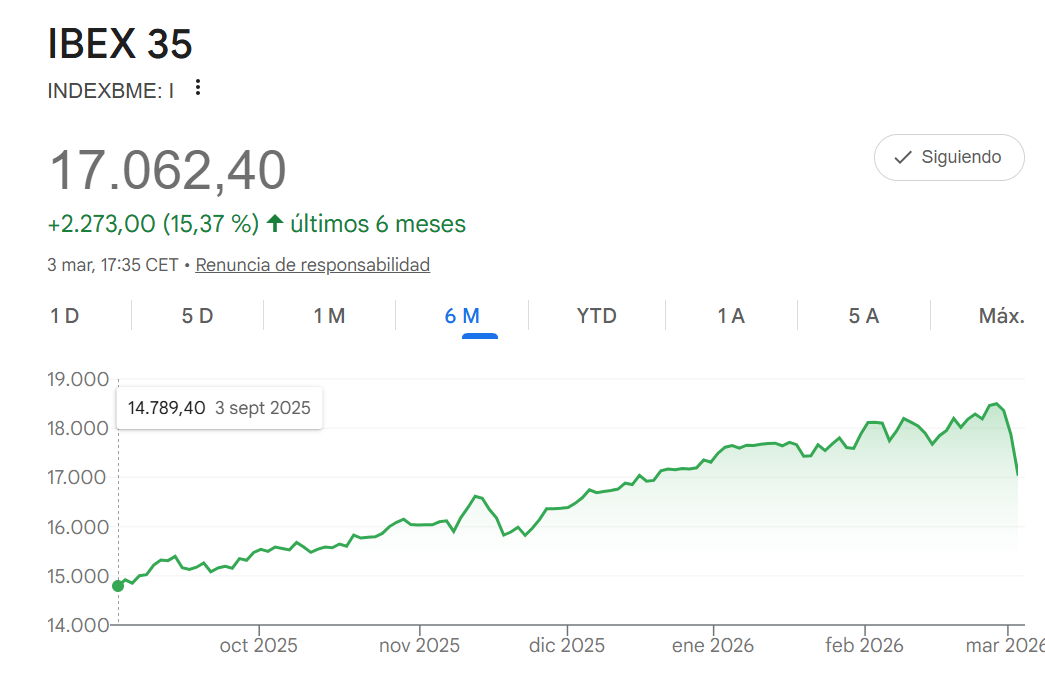This screenshot has width=1045, height=683.
Task: Select the 5 D time range
Action: tap(197, 316)
